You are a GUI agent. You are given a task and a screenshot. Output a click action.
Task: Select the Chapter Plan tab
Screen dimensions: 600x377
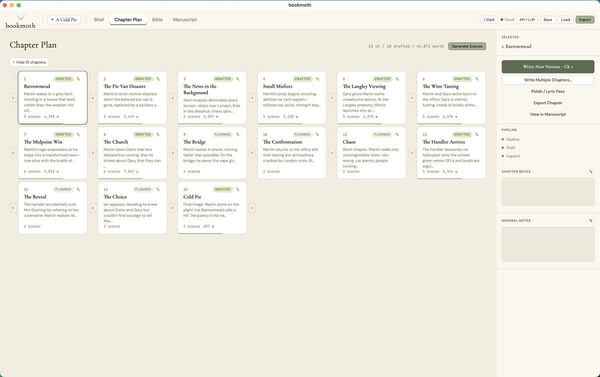[x=128, y=20]
